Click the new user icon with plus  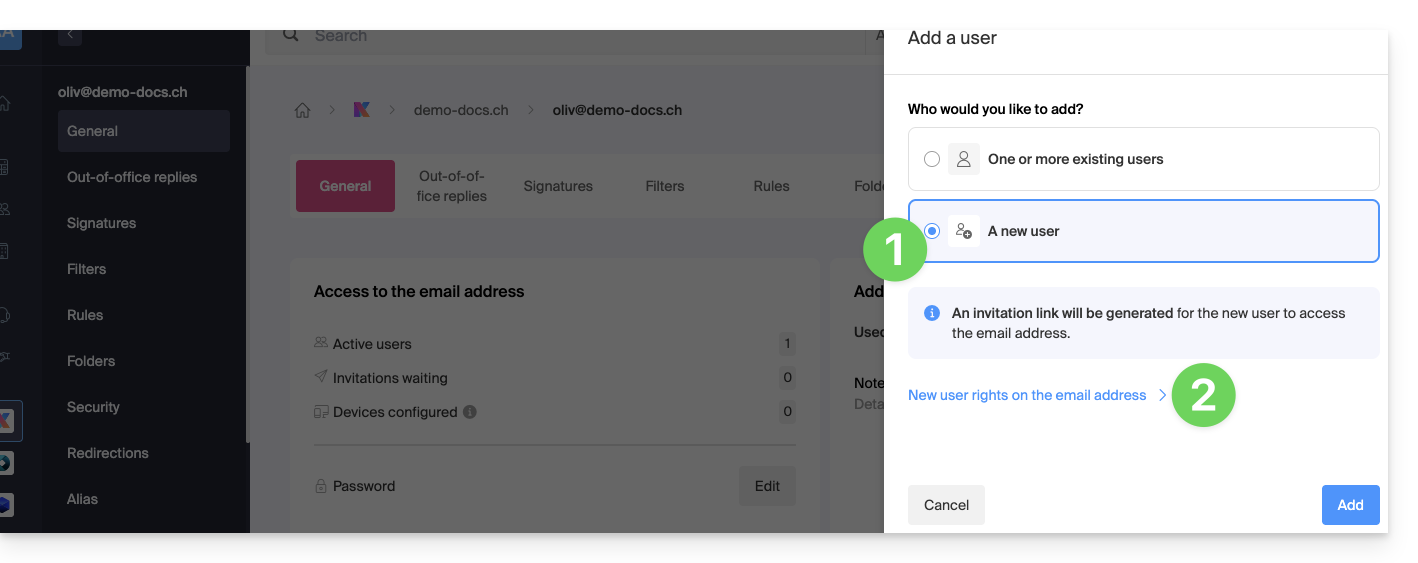pos(964,231)
